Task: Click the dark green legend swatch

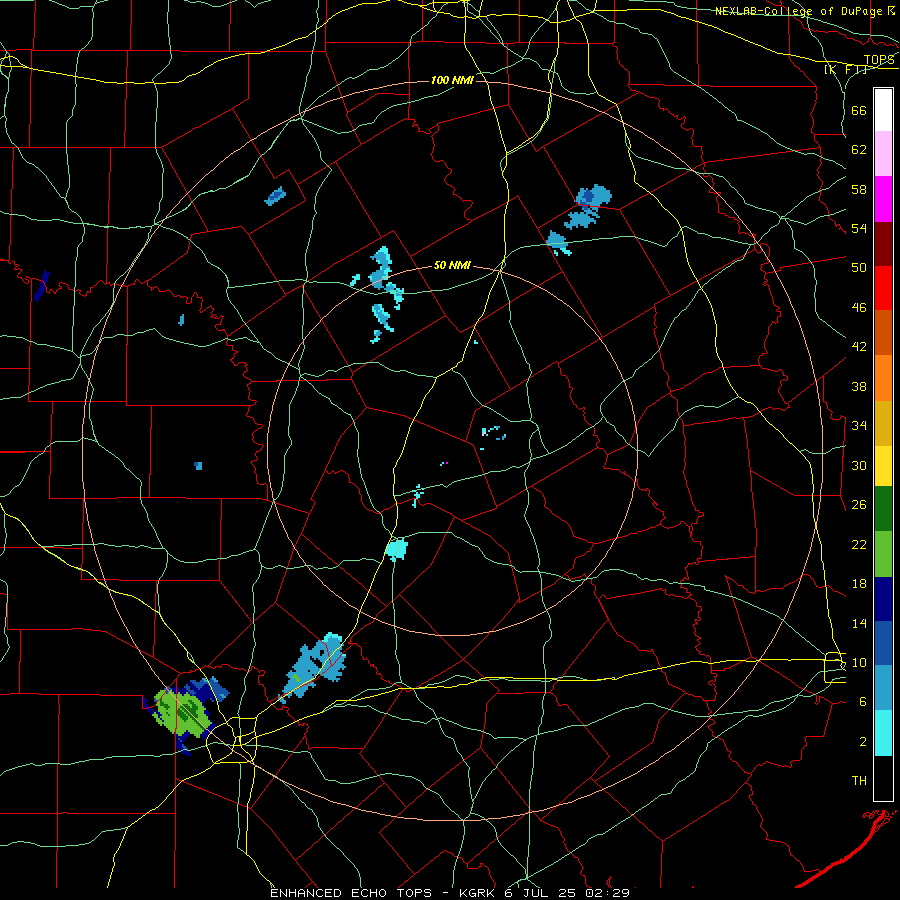Action: point(883,509)
